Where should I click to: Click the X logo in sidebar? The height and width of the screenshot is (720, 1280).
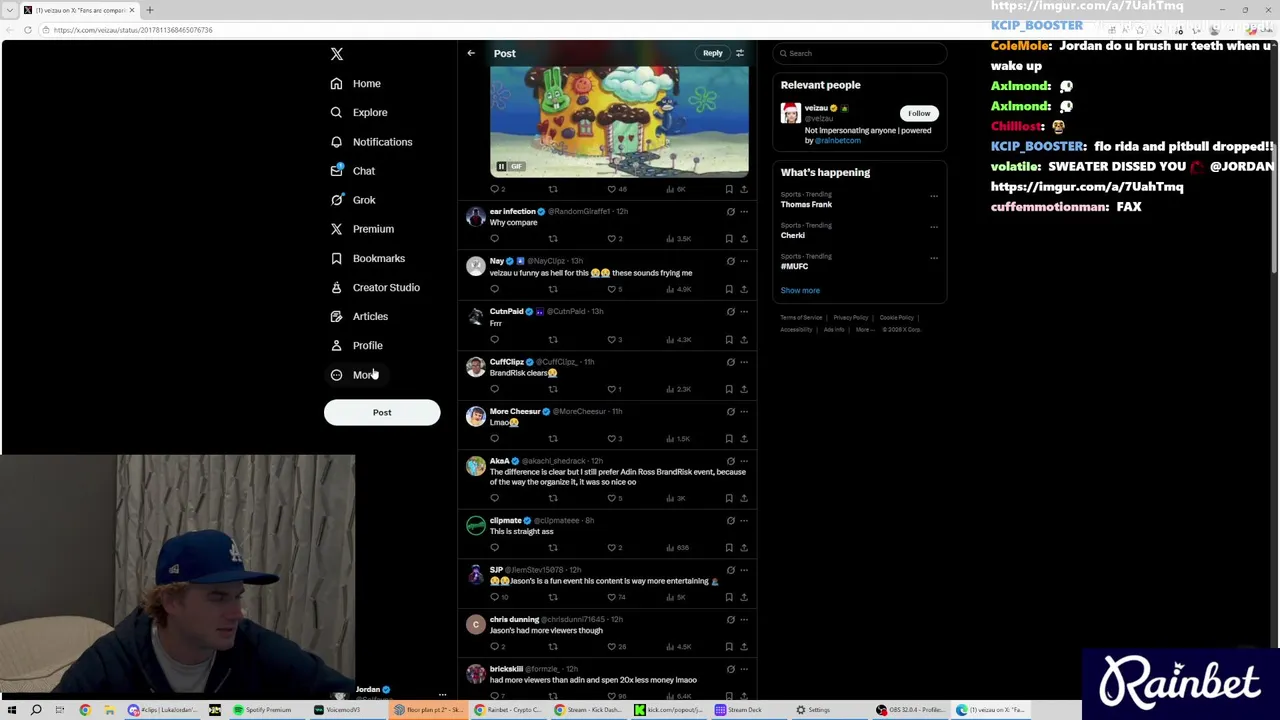click(x=337, y=54)
